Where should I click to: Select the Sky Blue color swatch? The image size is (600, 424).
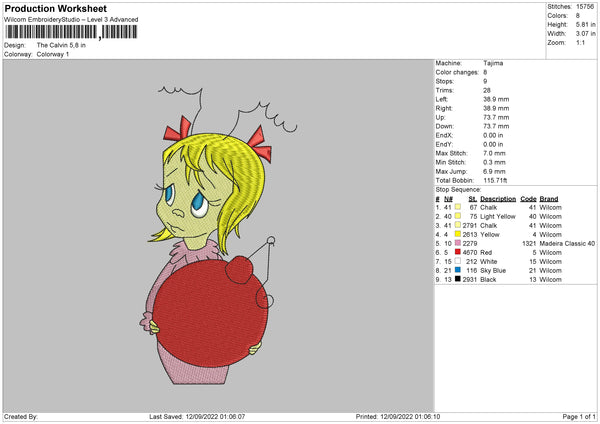pyautogui.click(x=458, y=270)
